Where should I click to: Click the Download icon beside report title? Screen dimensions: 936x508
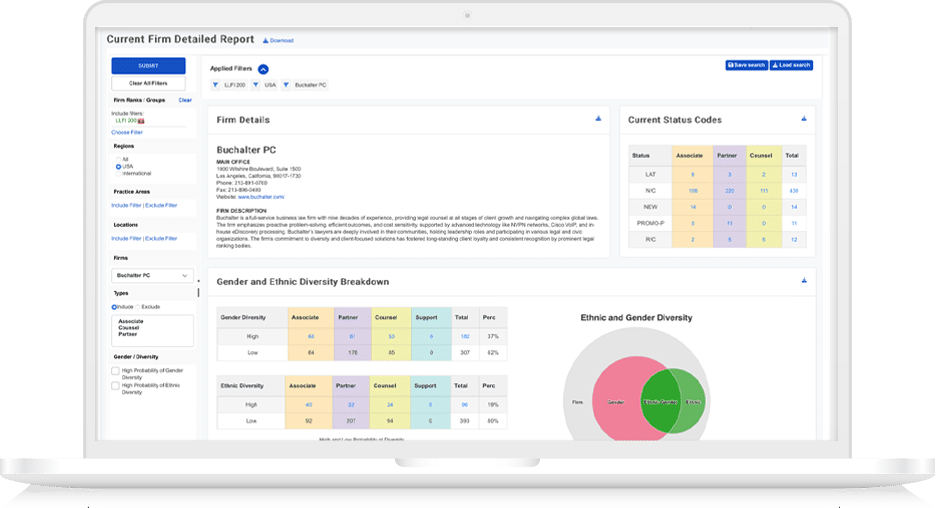click(266, 41)
